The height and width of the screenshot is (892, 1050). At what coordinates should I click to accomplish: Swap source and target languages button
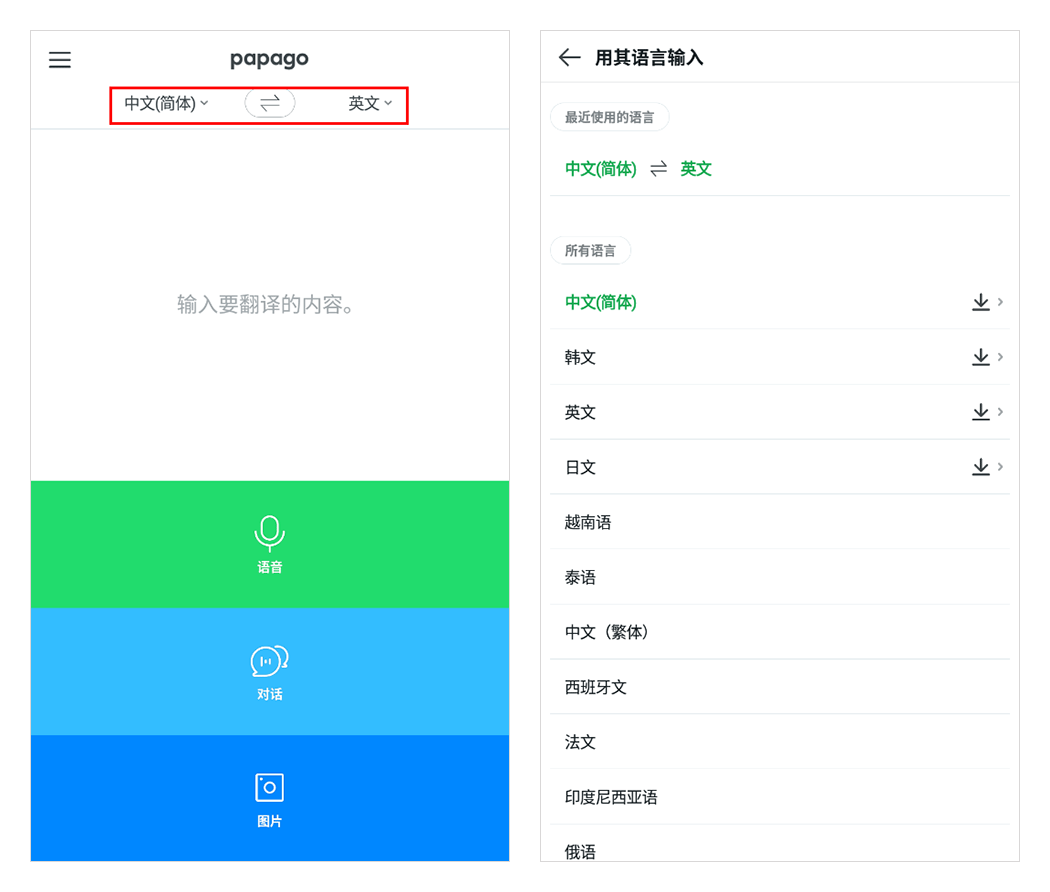tap(270, 103)
